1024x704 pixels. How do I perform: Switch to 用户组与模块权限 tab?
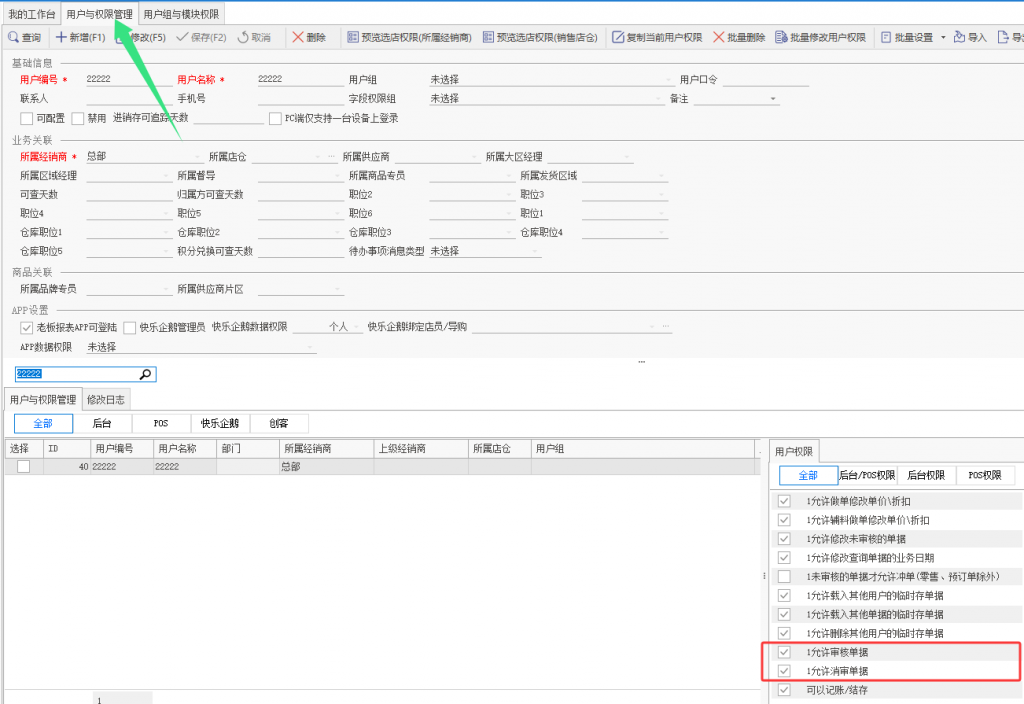(x=182, y=14)
